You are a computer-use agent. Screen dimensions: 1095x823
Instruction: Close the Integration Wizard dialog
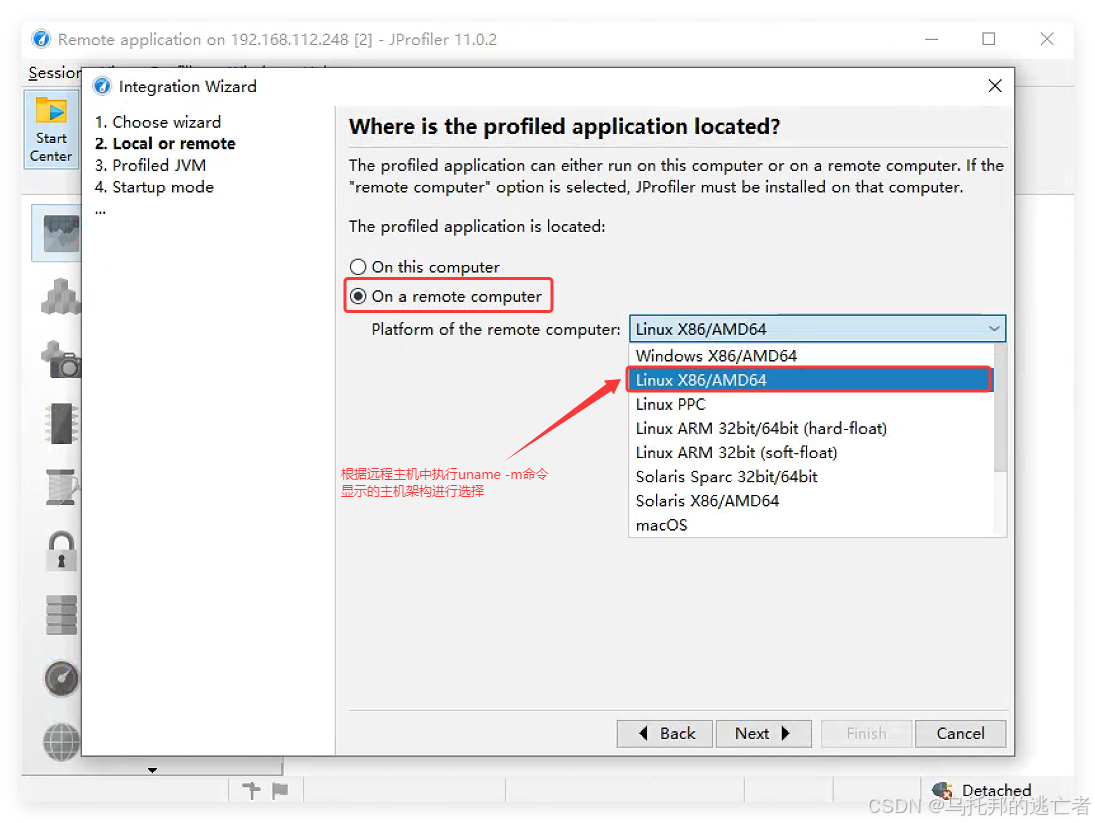995,86
